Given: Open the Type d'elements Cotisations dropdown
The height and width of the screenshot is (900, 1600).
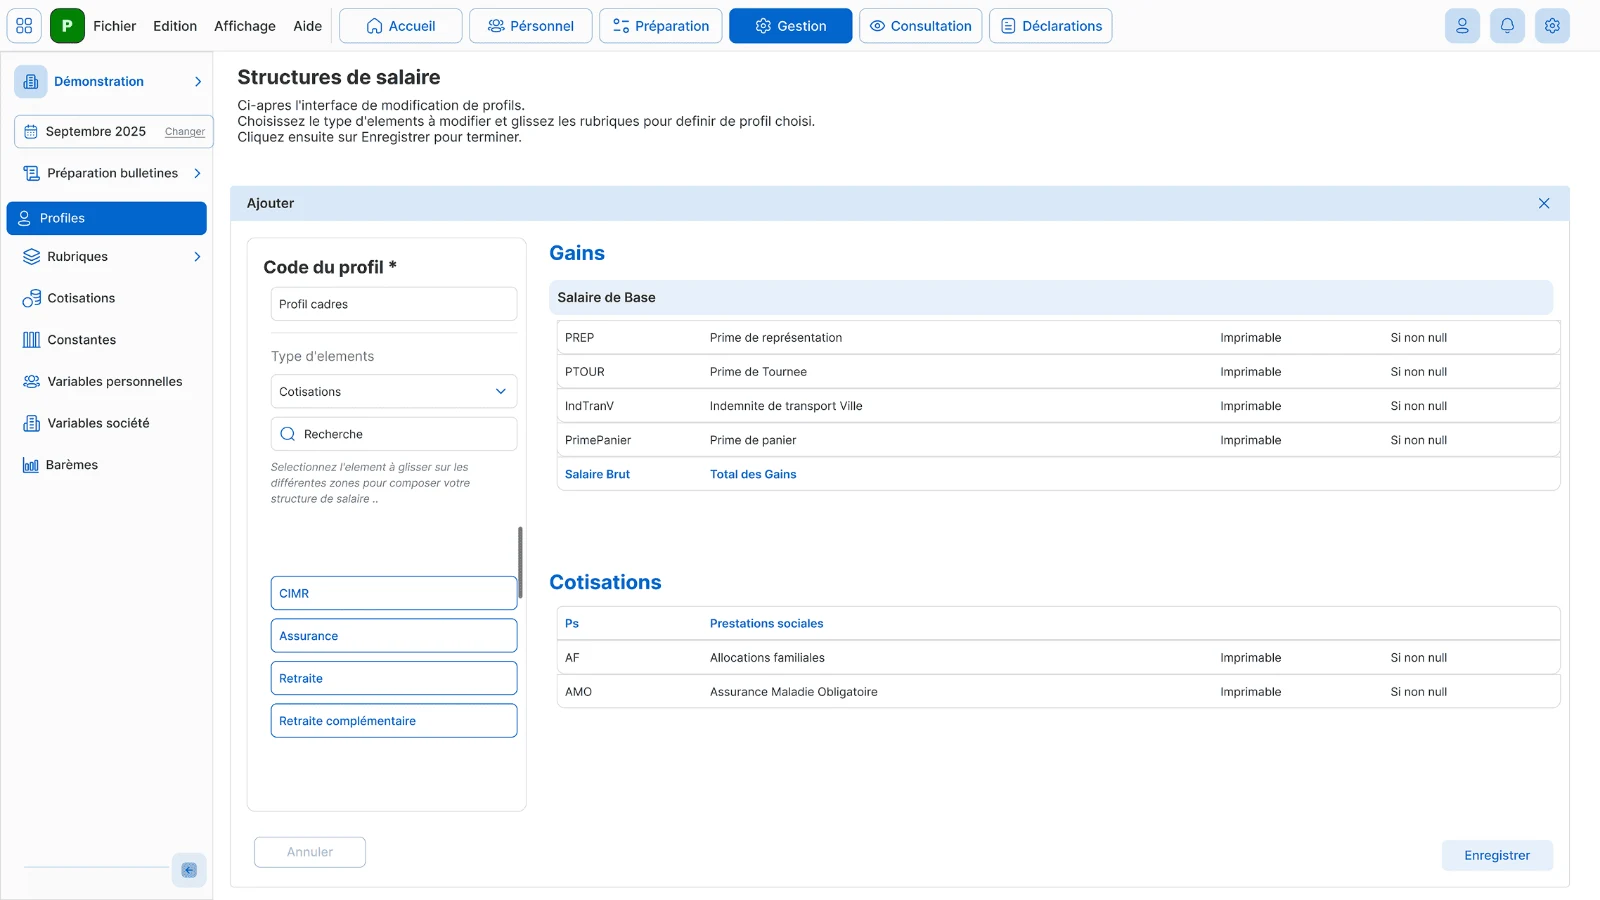Looking at the screenshot, I should pyautogui.click(x=394, y=392).
